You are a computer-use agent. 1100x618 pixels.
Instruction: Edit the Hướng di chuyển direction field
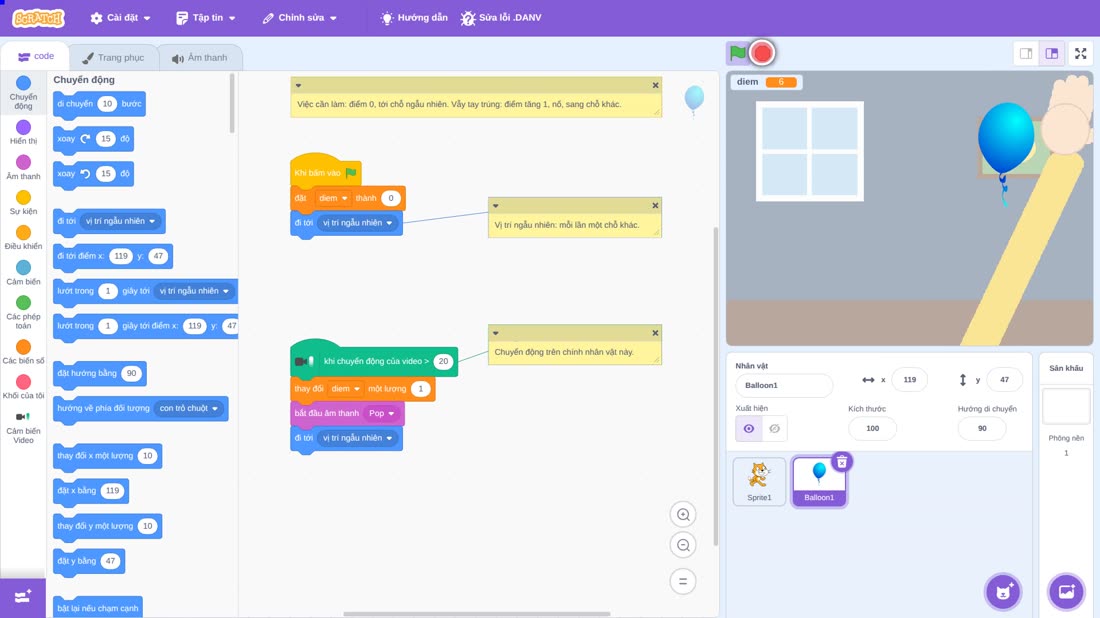tap(981, 429)
